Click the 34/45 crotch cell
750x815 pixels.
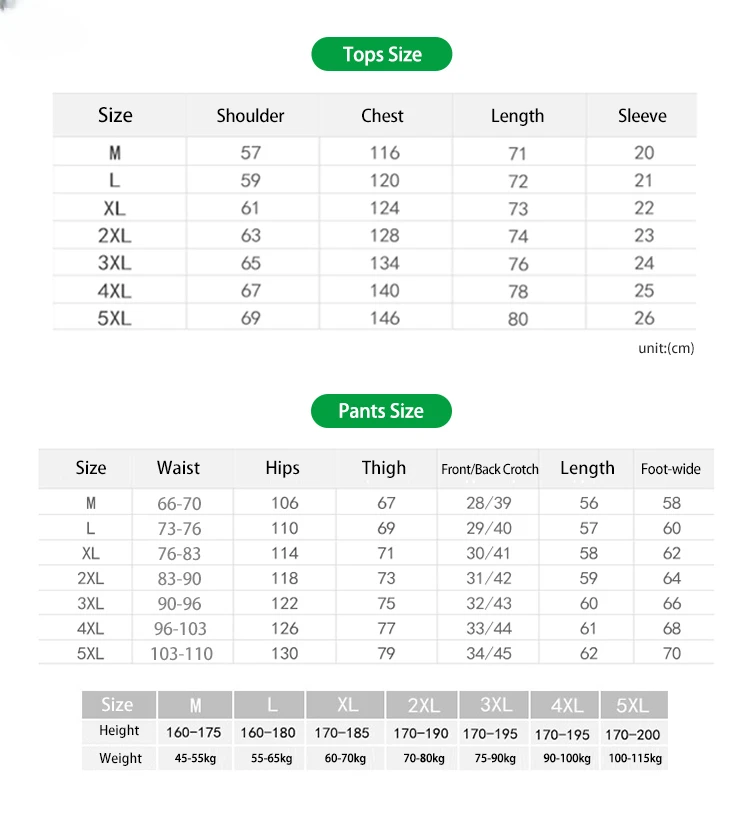click(x=489, y=653)
